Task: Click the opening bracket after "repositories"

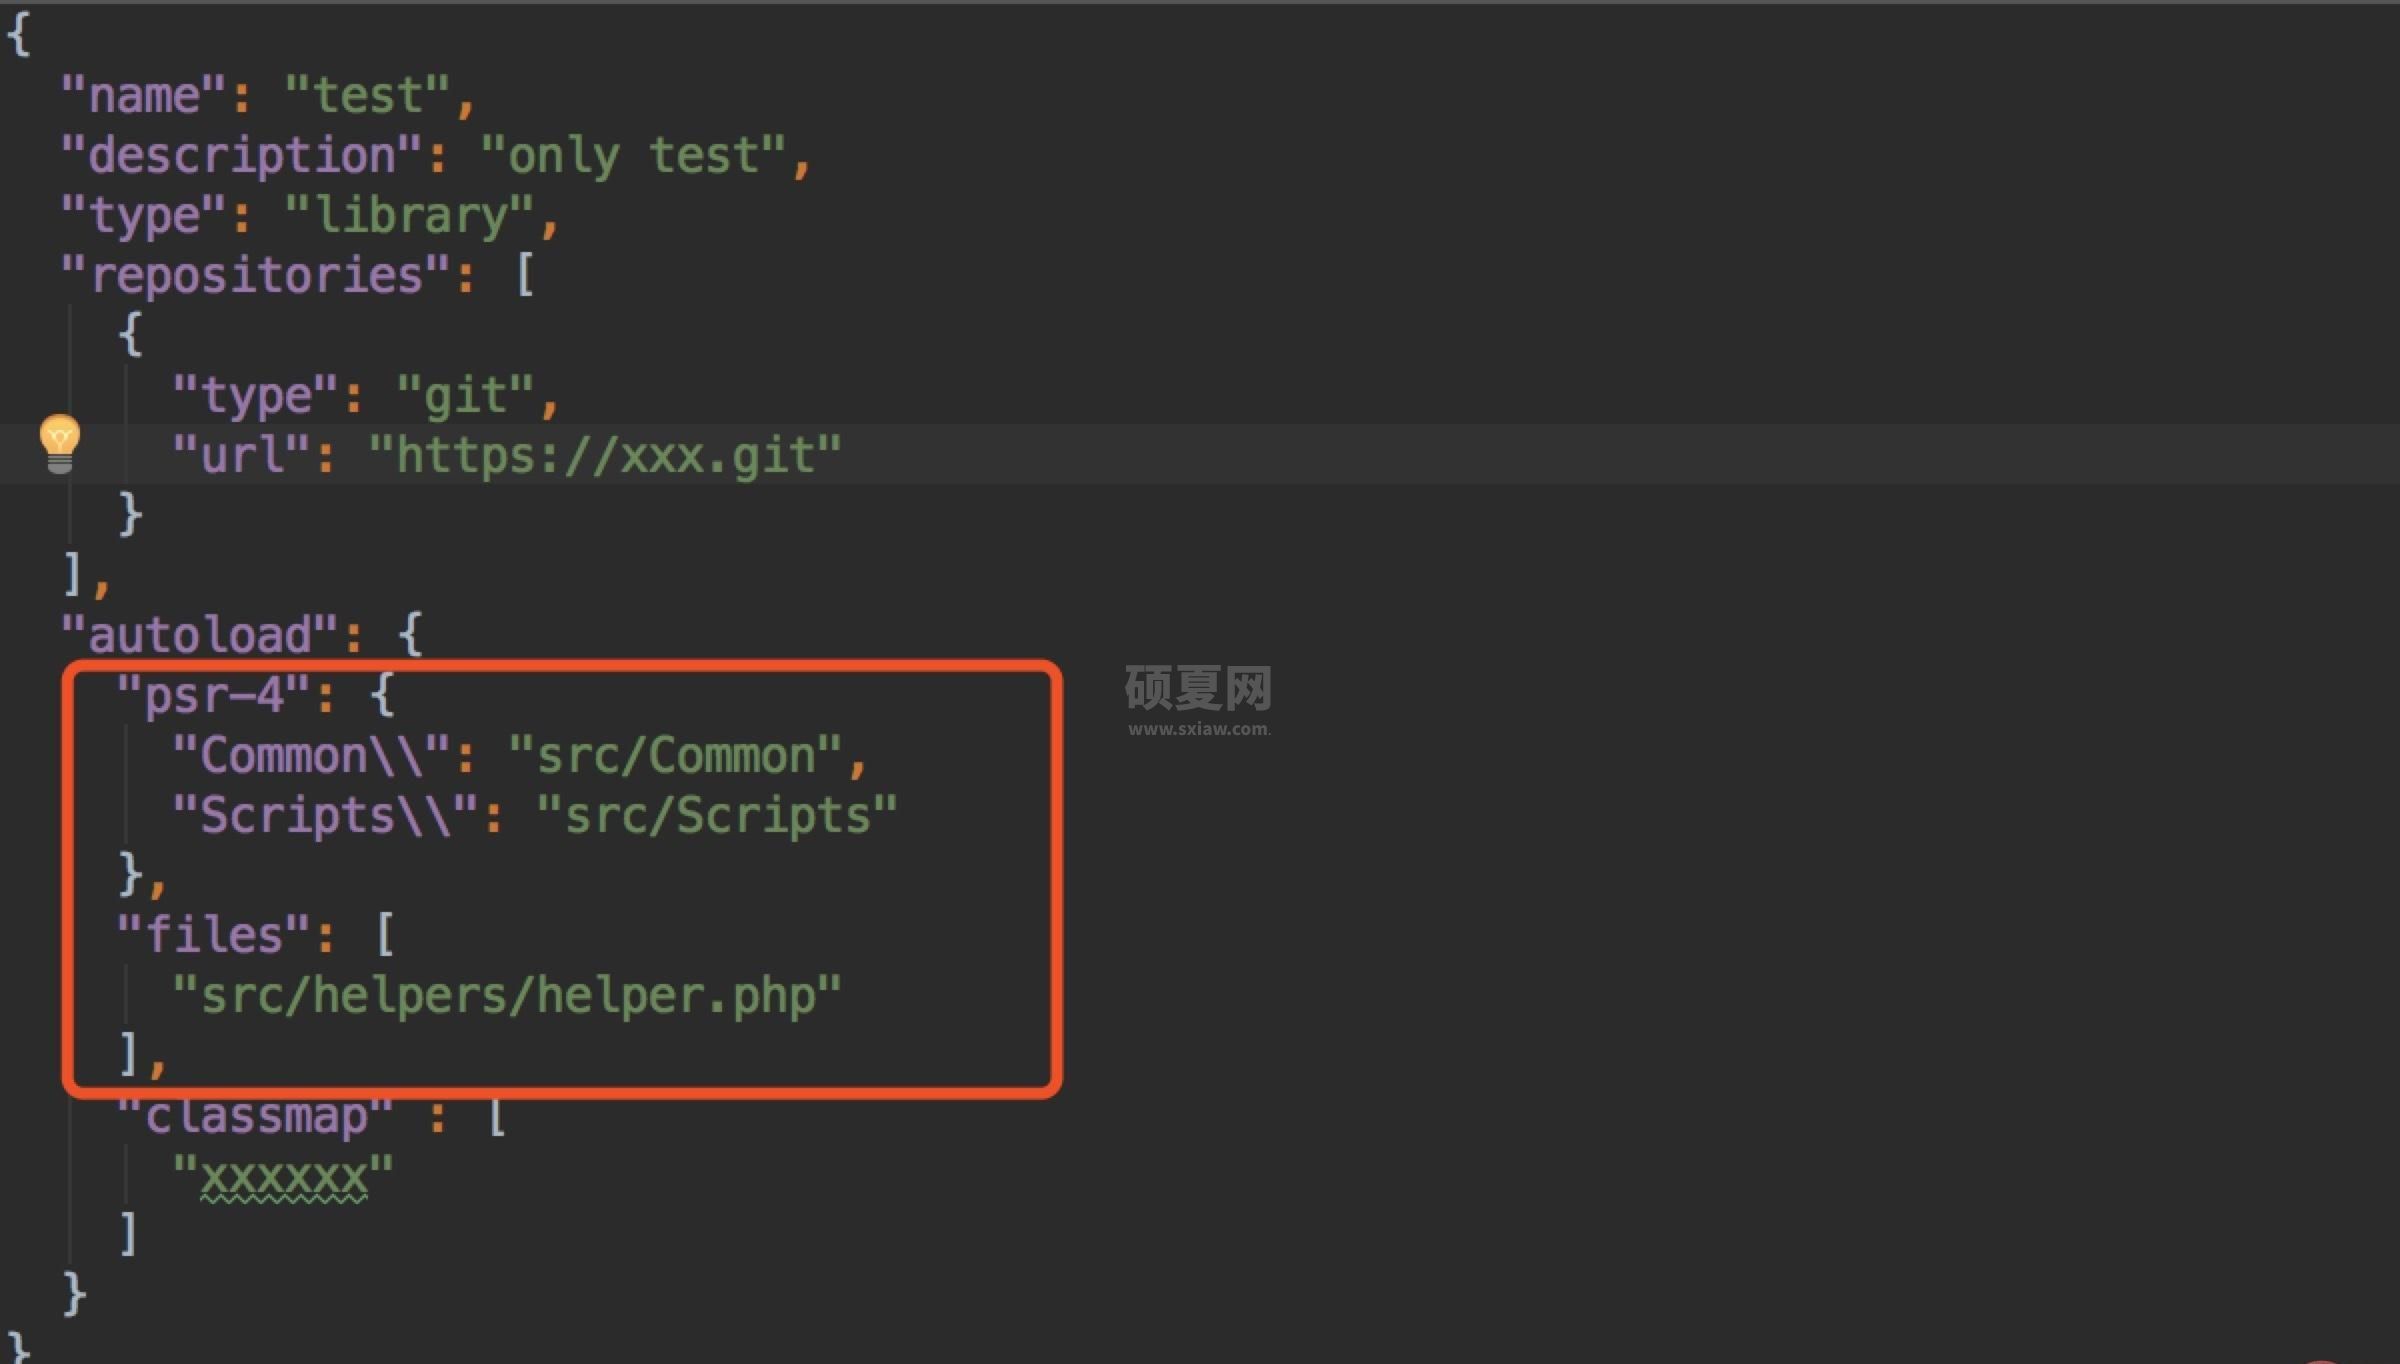Action: [525, 275]
